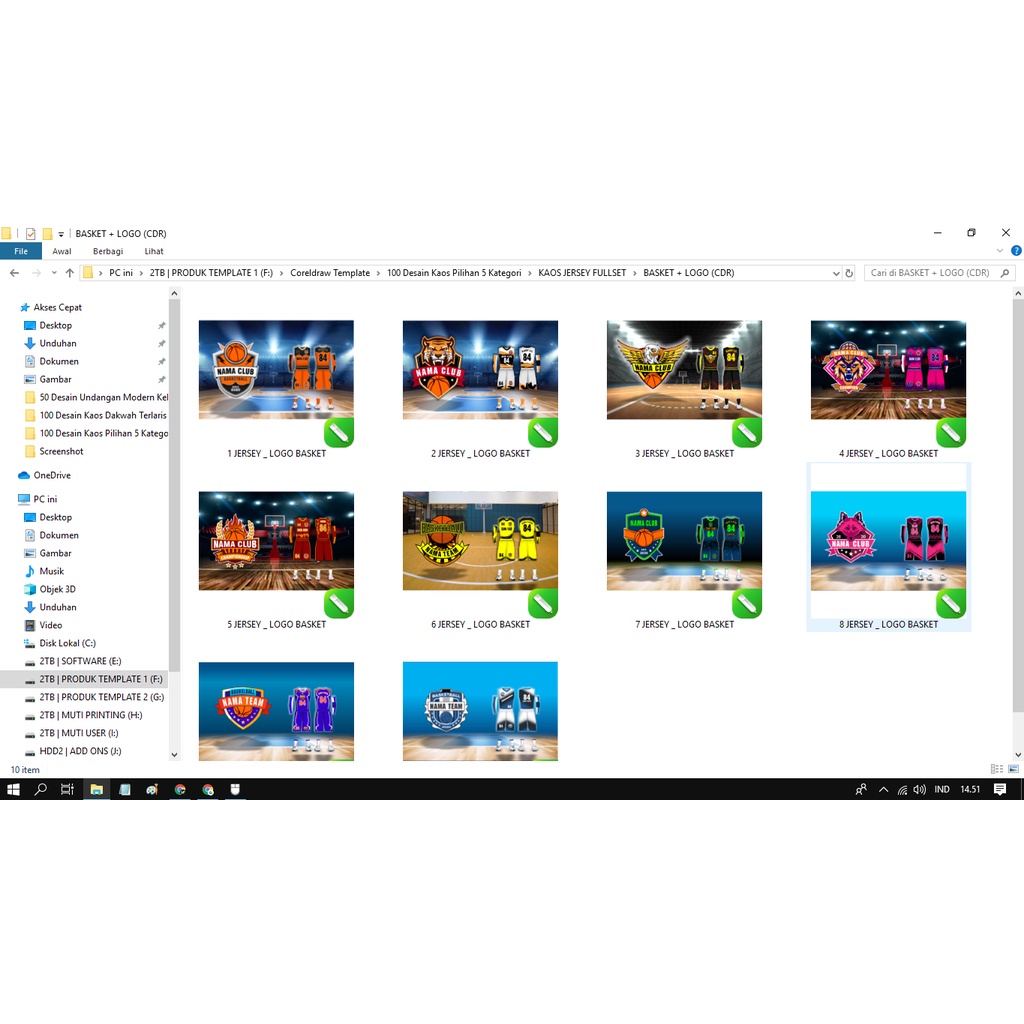Go back using the back arrow

point(14,273)
